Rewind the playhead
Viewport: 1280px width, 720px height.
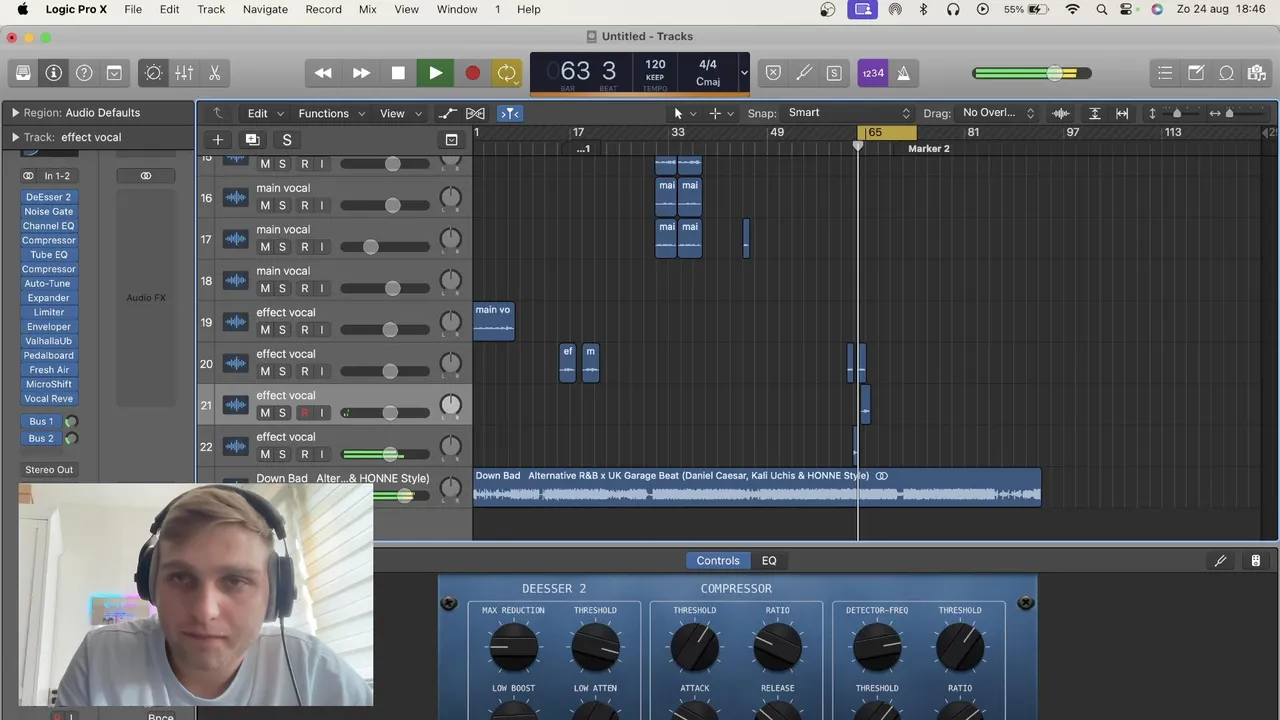pos(323,73)
